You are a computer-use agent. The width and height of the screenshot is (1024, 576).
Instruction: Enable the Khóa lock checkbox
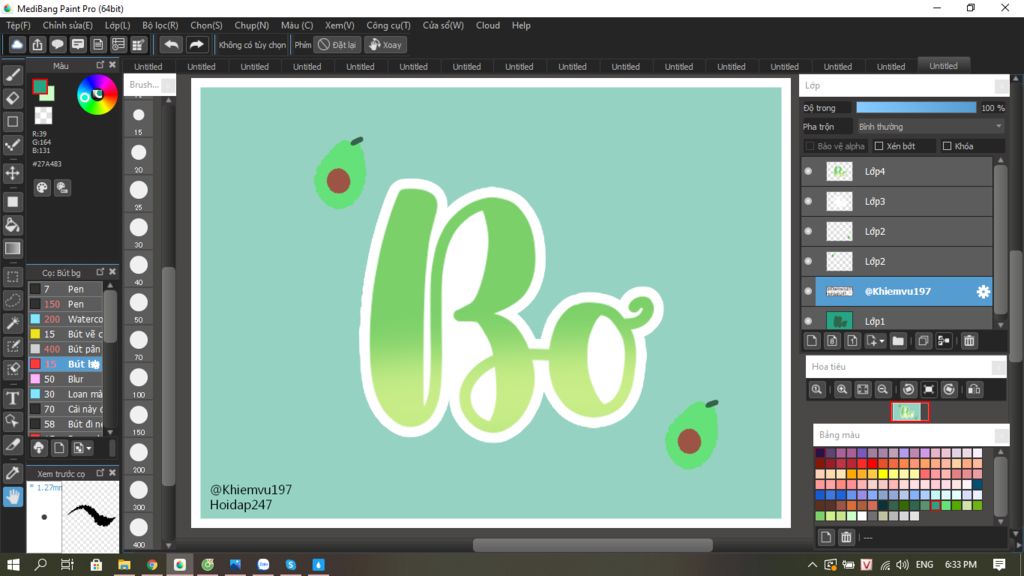coord(947,146)
